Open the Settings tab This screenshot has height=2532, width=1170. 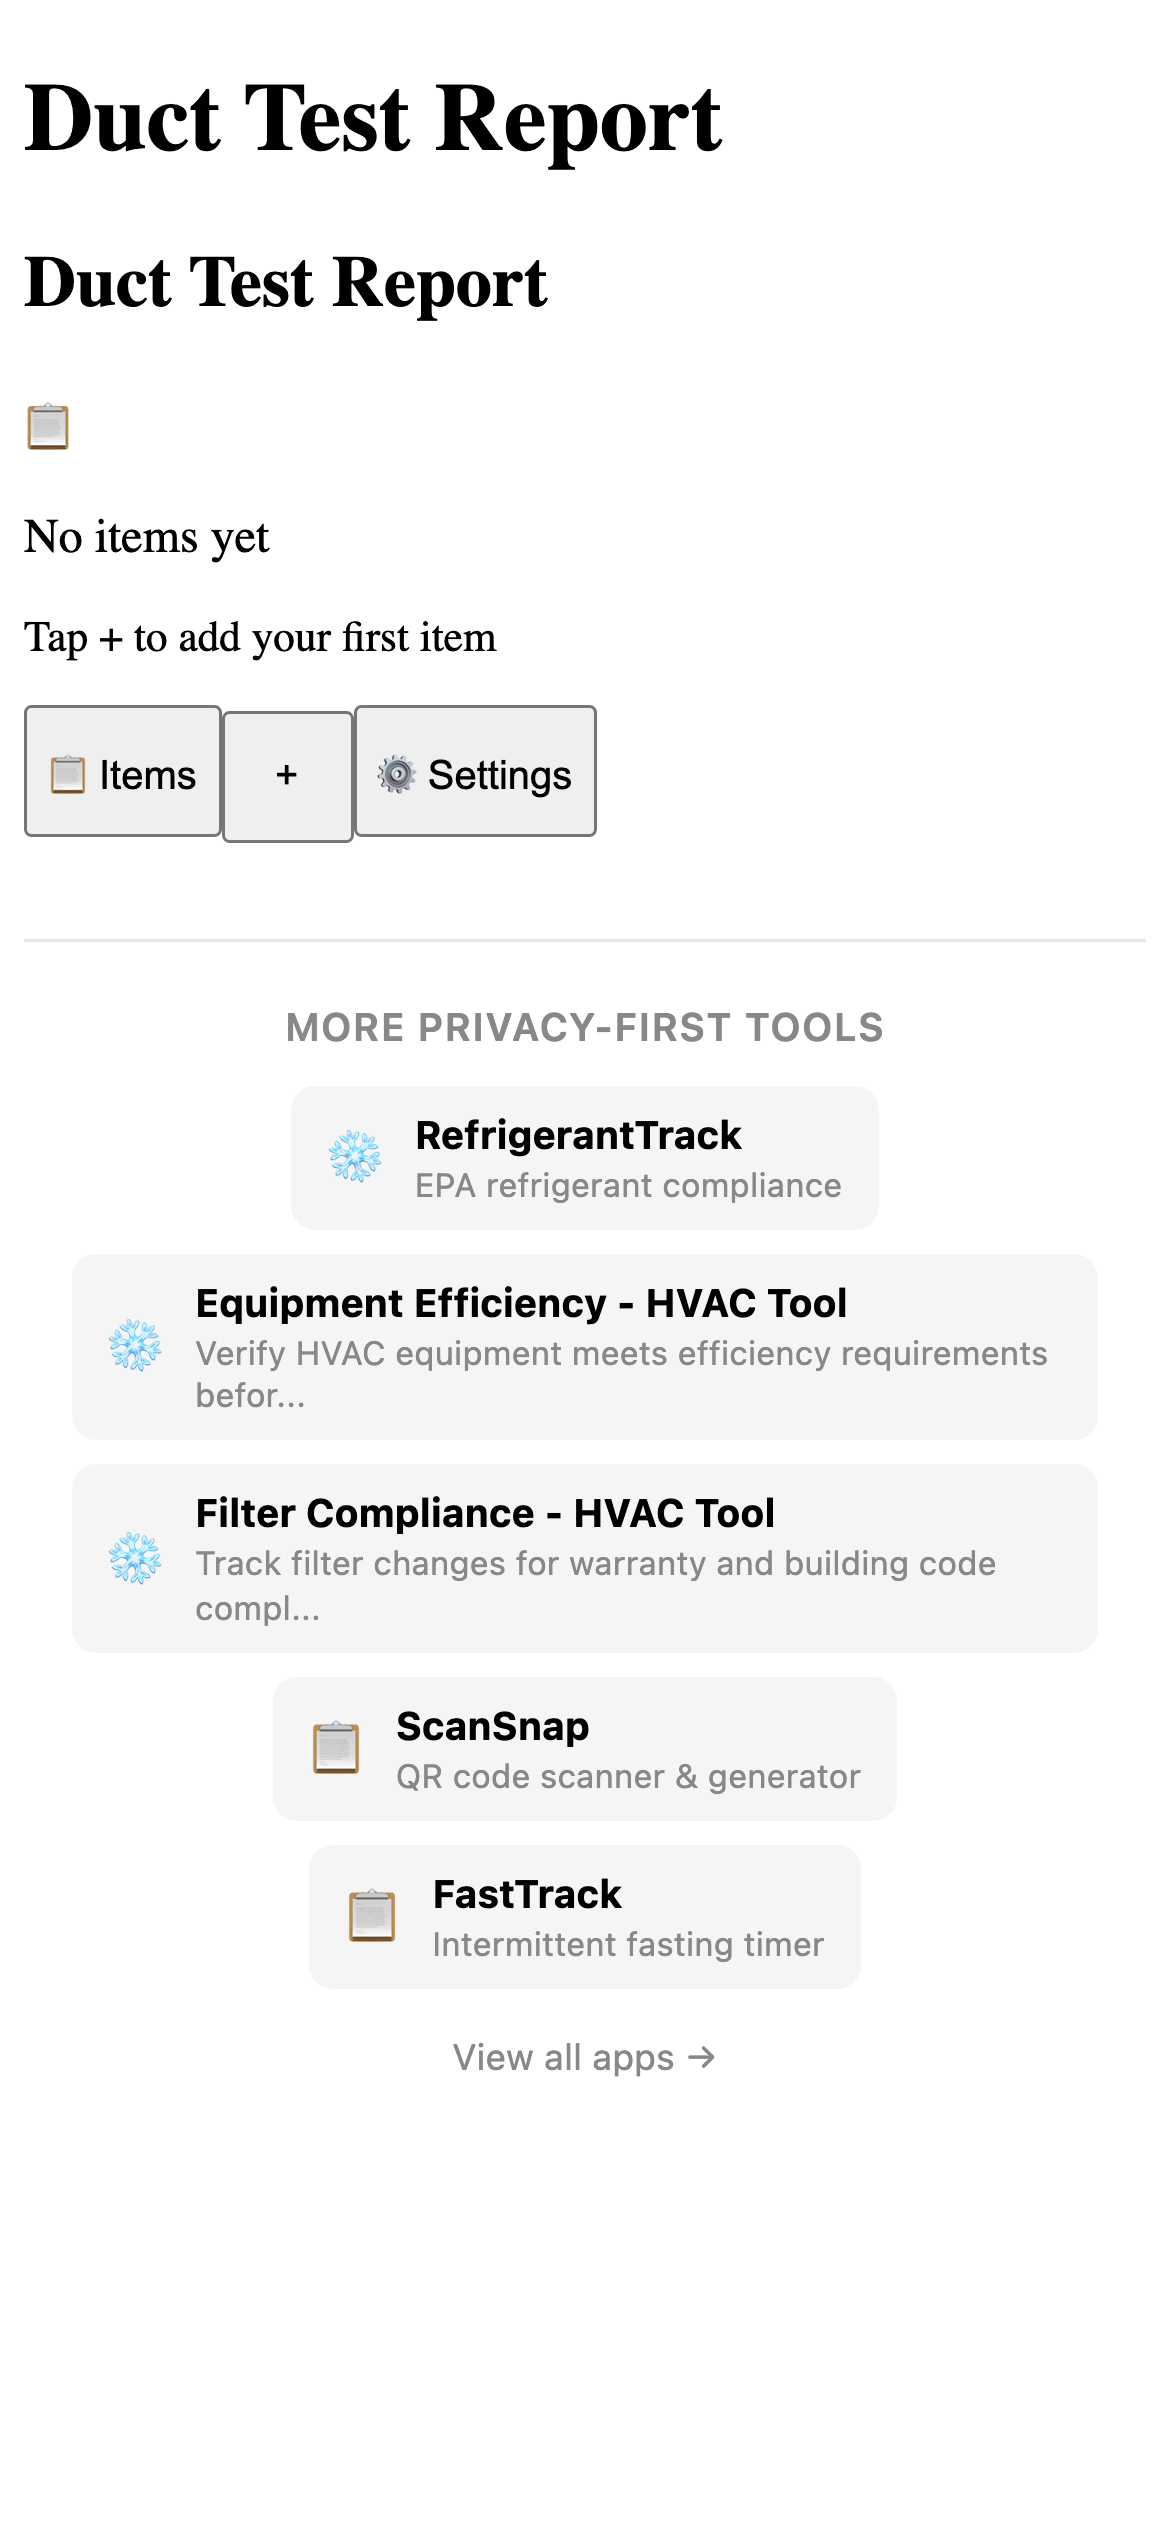(x=474, y=773)
